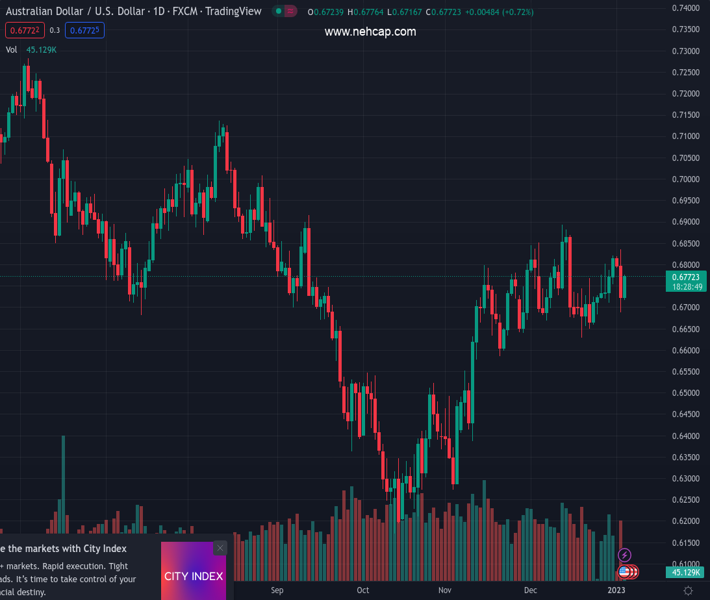The width and height of the screenshot is (710, 600).
Task: Select the Vol indicator legend label
Action: [x=11, y=49]
